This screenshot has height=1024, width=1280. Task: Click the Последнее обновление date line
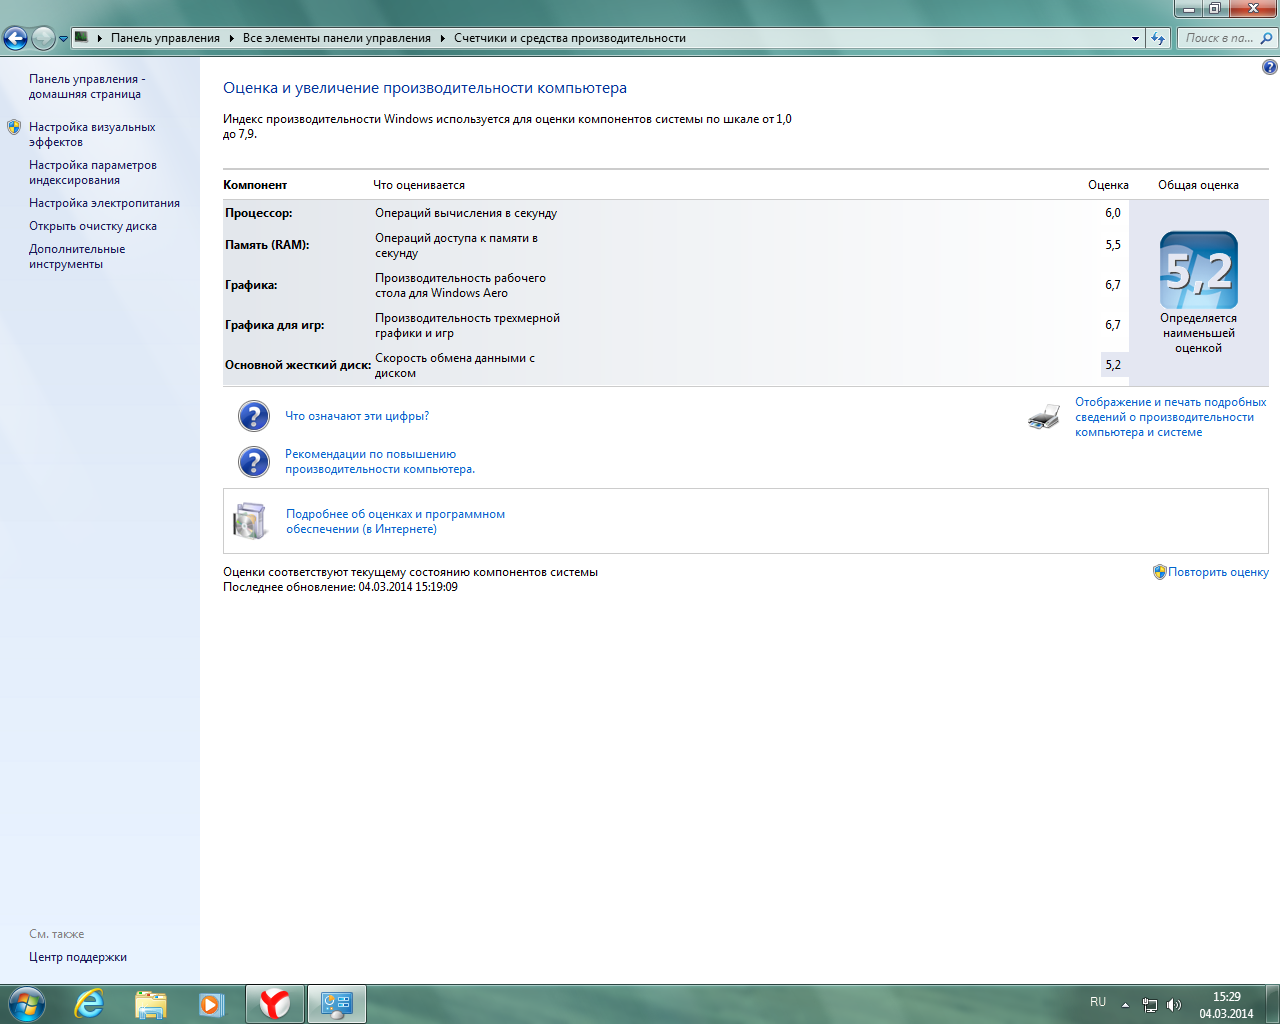[340, 587]
